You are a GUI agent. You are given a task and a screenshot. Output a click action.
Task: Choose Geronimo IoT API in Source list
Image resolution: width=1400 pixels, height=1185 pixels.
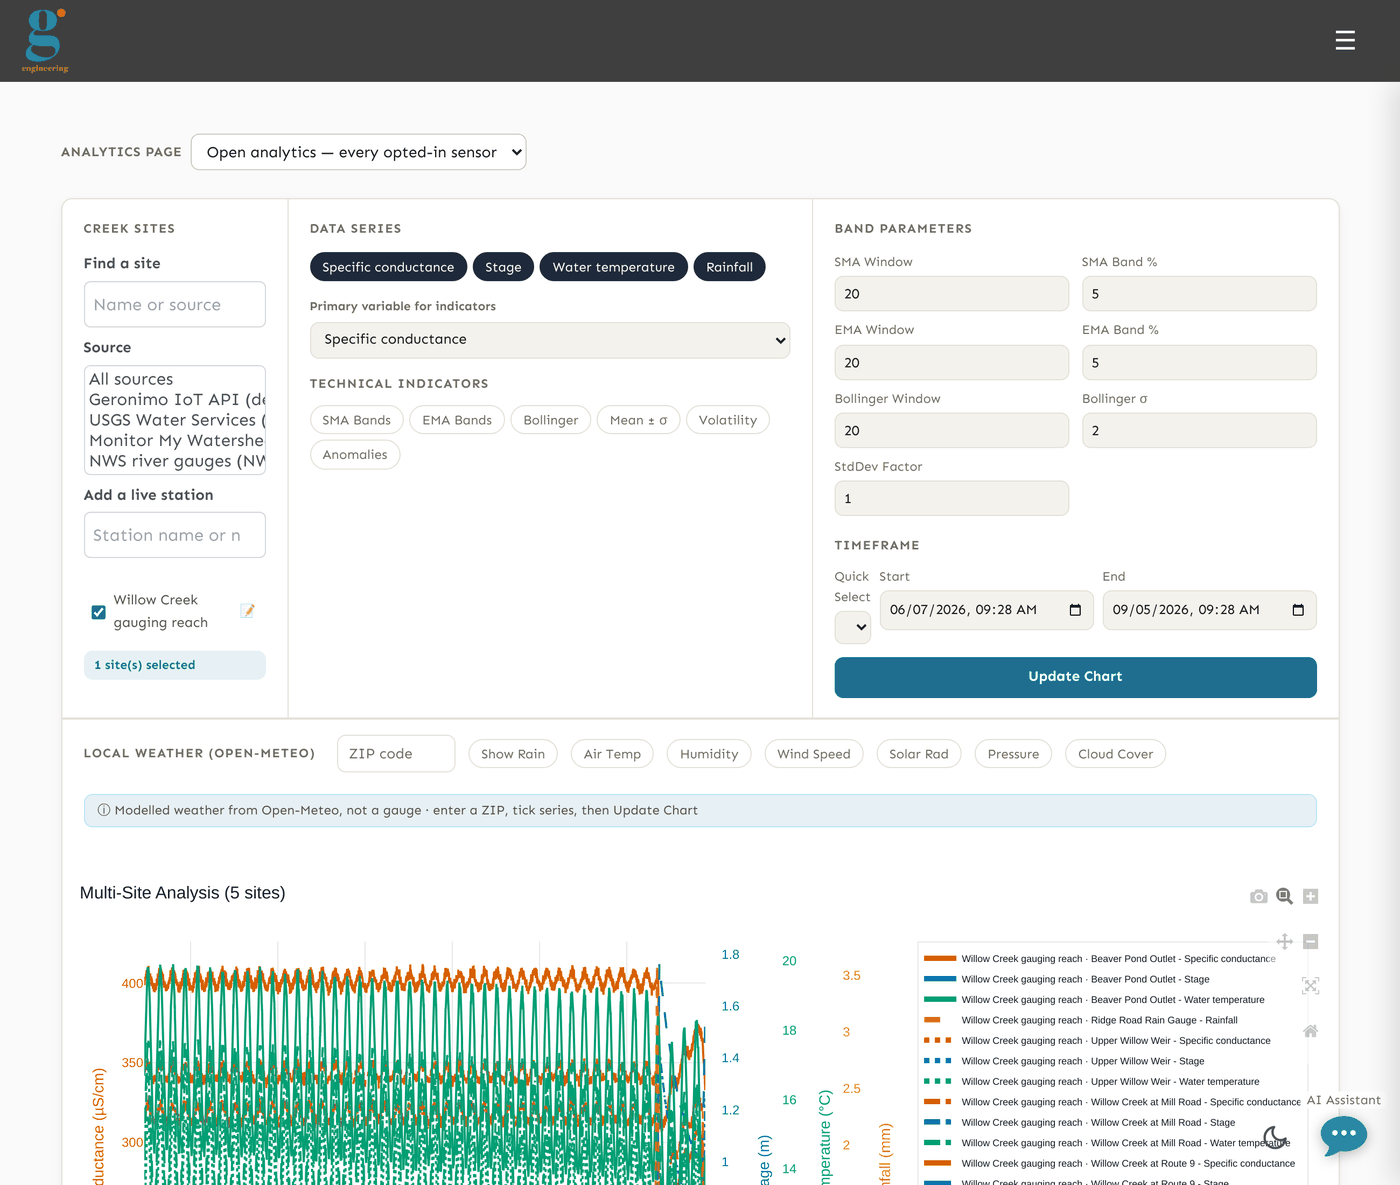(x=175, y=400)
